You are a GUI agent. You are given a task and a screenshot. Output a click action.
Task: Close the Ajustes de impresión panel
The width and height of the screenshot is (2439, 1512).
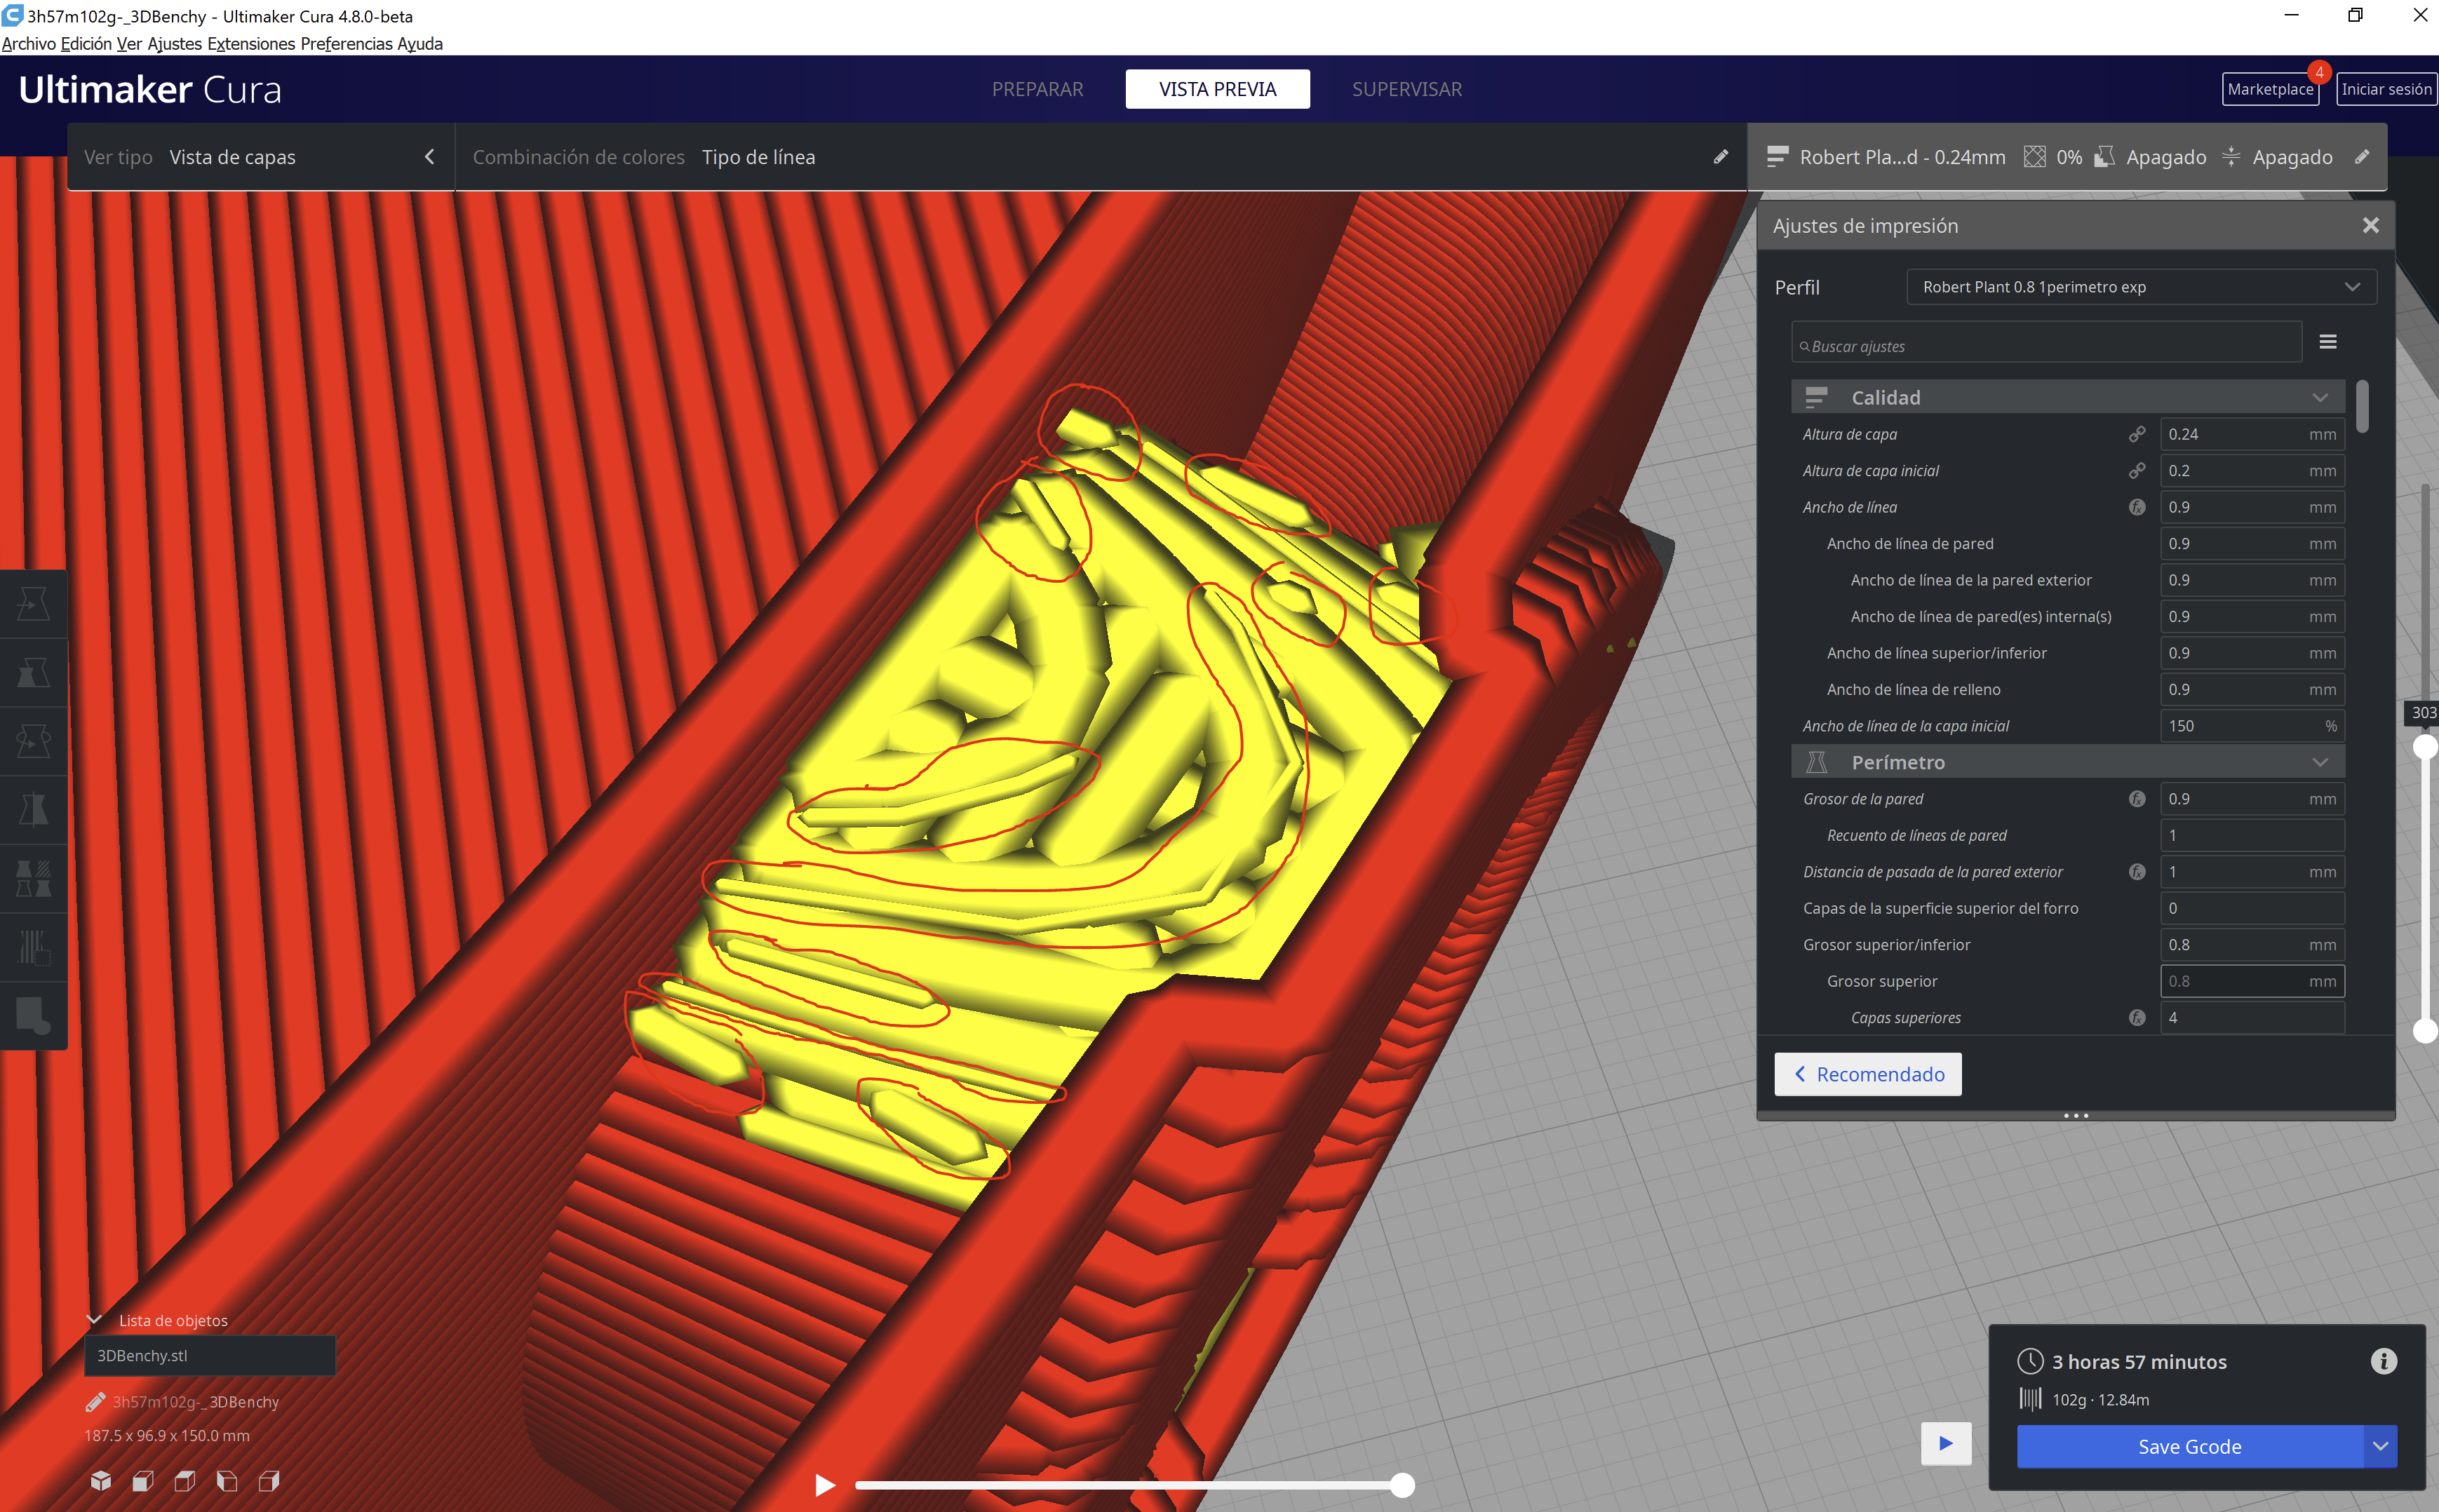(x=2370, y=226)
